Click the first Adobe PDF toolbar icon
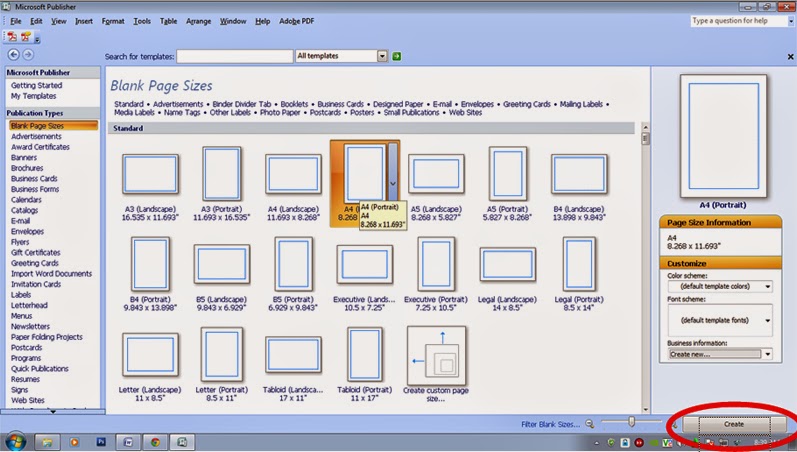 click(x=12, y=37)
